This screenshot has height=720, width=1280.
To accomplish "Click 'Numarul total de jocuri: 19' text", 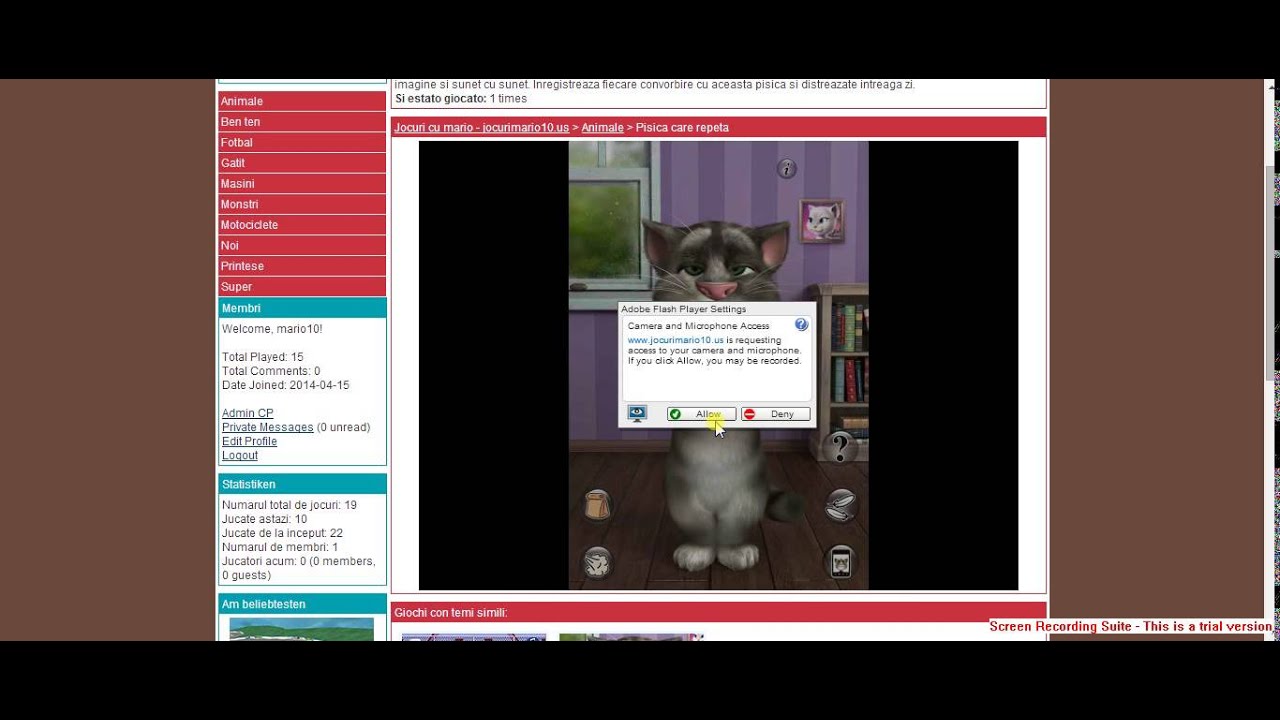I will [x=289, y=505].
